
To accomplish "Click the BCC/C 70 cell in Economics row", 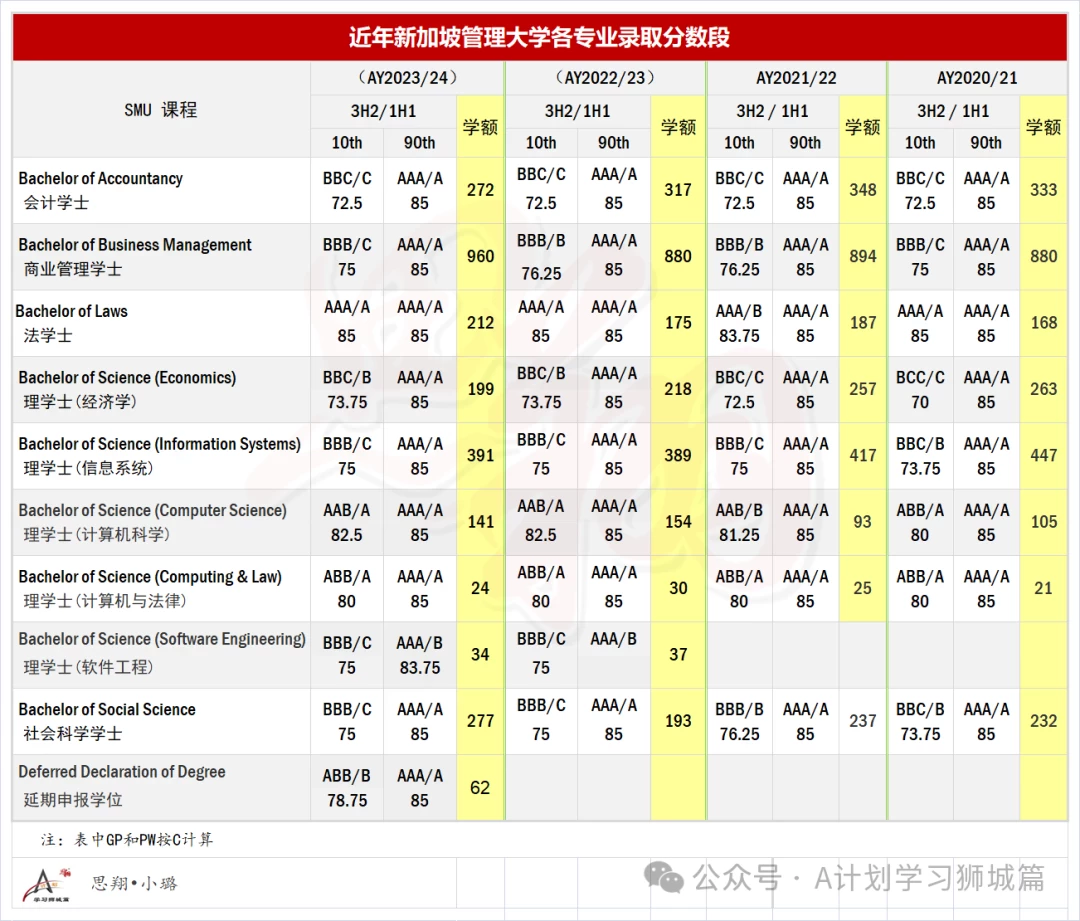I will [920, 389].
